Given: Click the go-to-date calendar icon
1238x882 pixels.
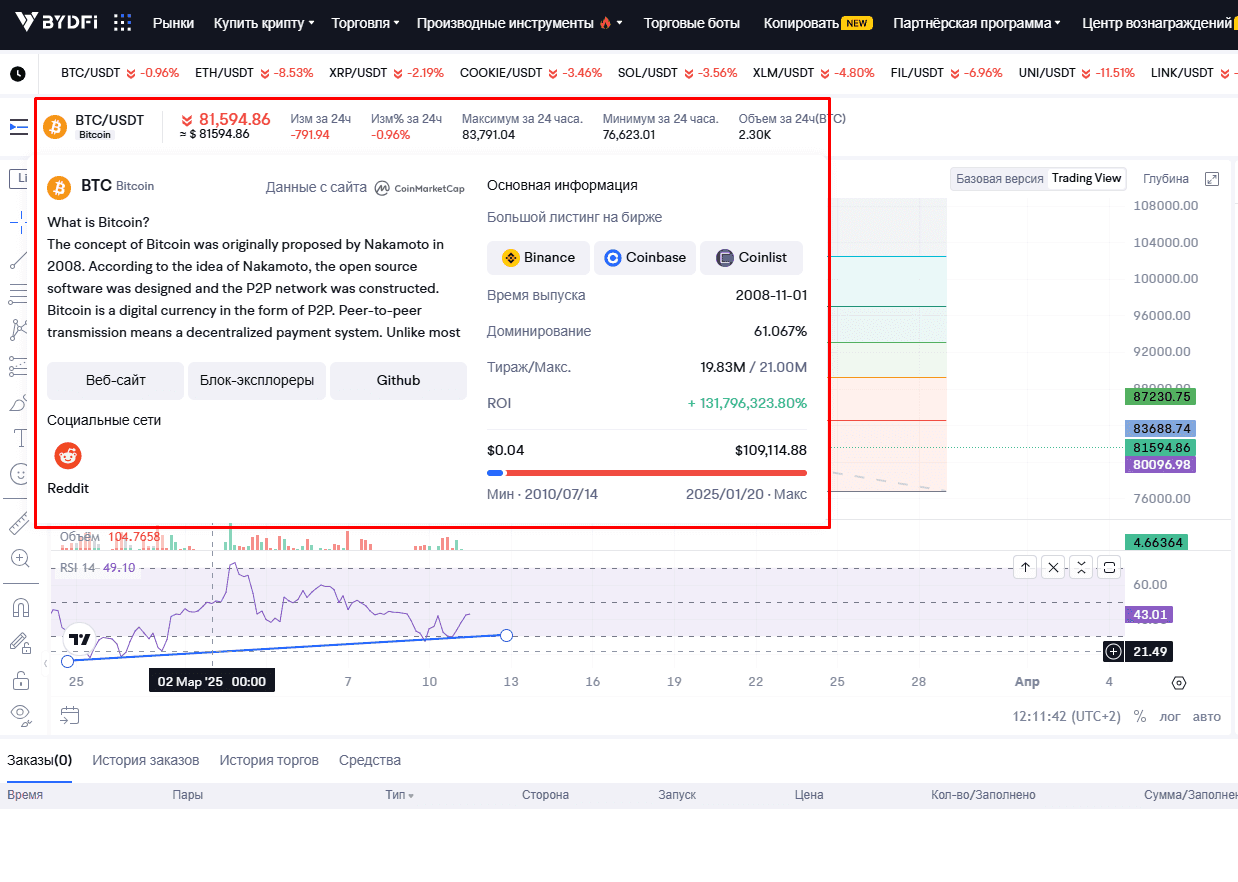Looking at the screenshot, I should click(x=69, y=715).
